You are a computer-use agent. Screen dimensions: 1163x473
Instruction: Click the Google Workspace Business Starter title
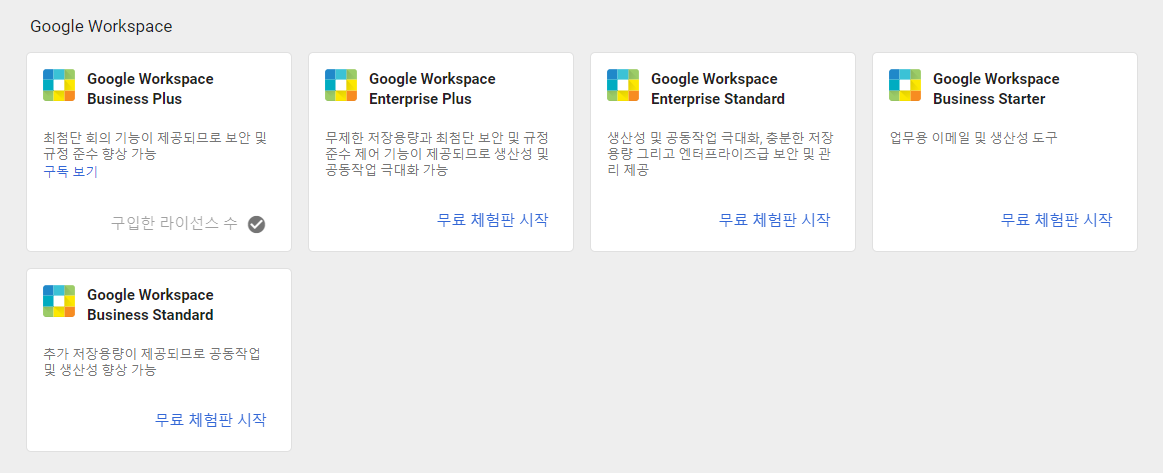[x=996, y=89]
